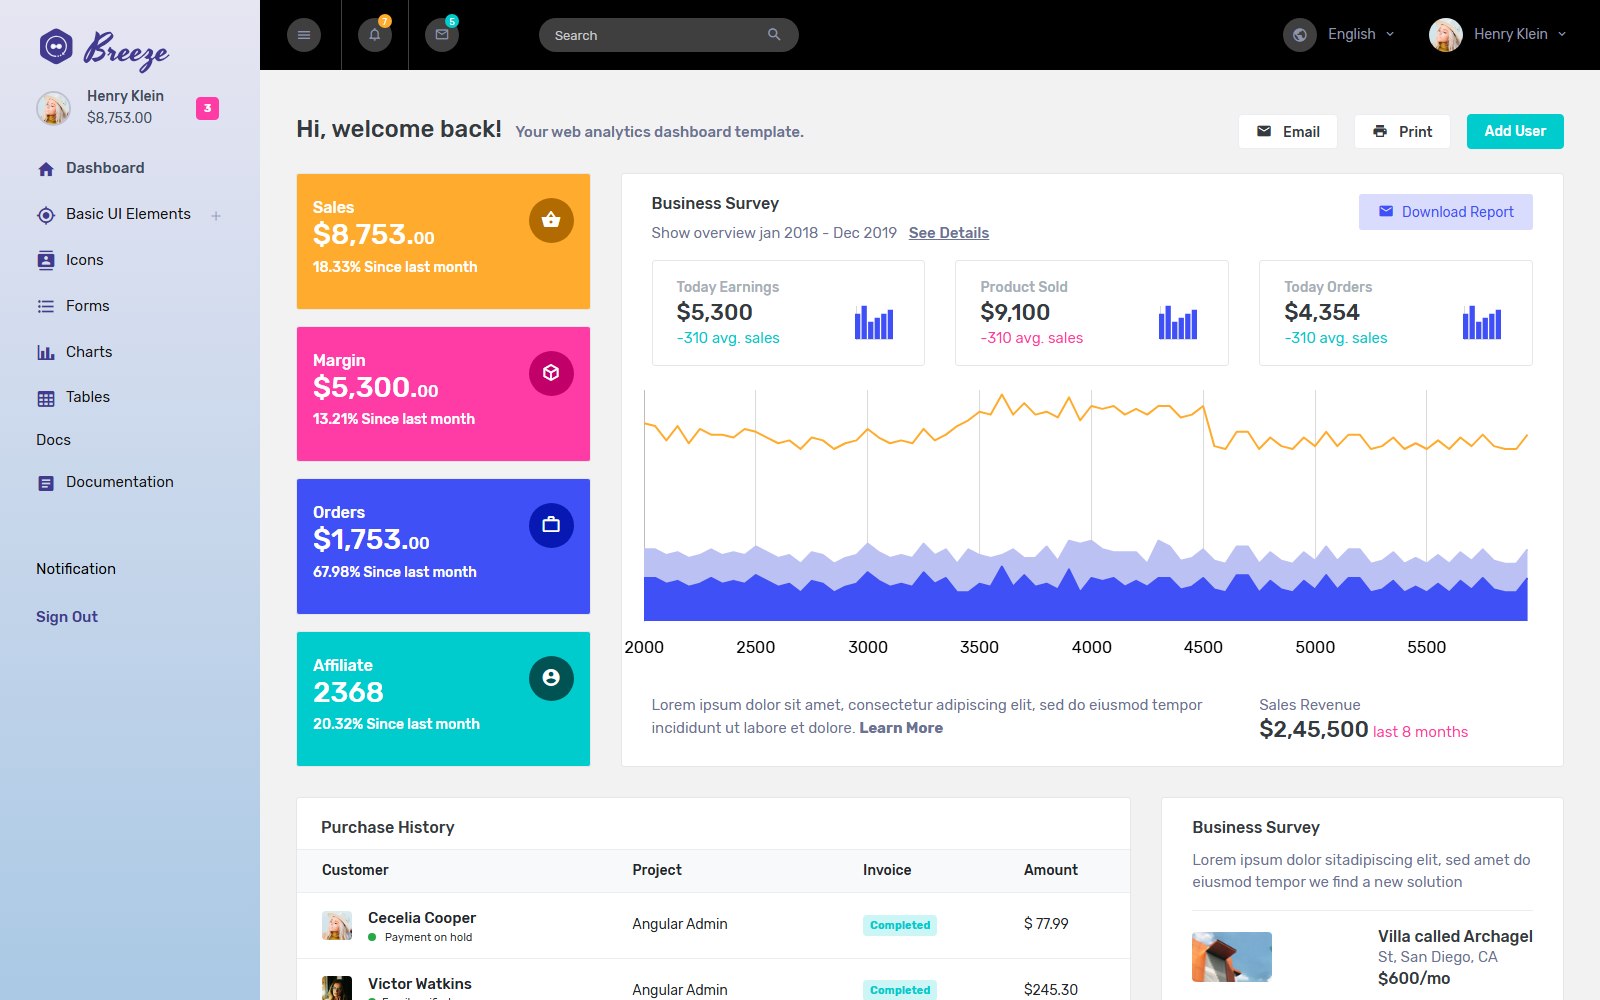Click the Completed badge in Cecelia Cooper's row
The height and width of the screenshot is (1000, 1600).
pos(900,925)
